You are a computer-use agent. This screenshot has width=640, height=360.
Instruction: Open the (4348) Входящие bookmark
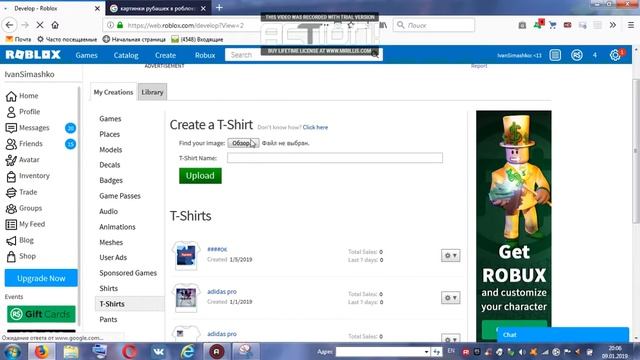[198, 39]
